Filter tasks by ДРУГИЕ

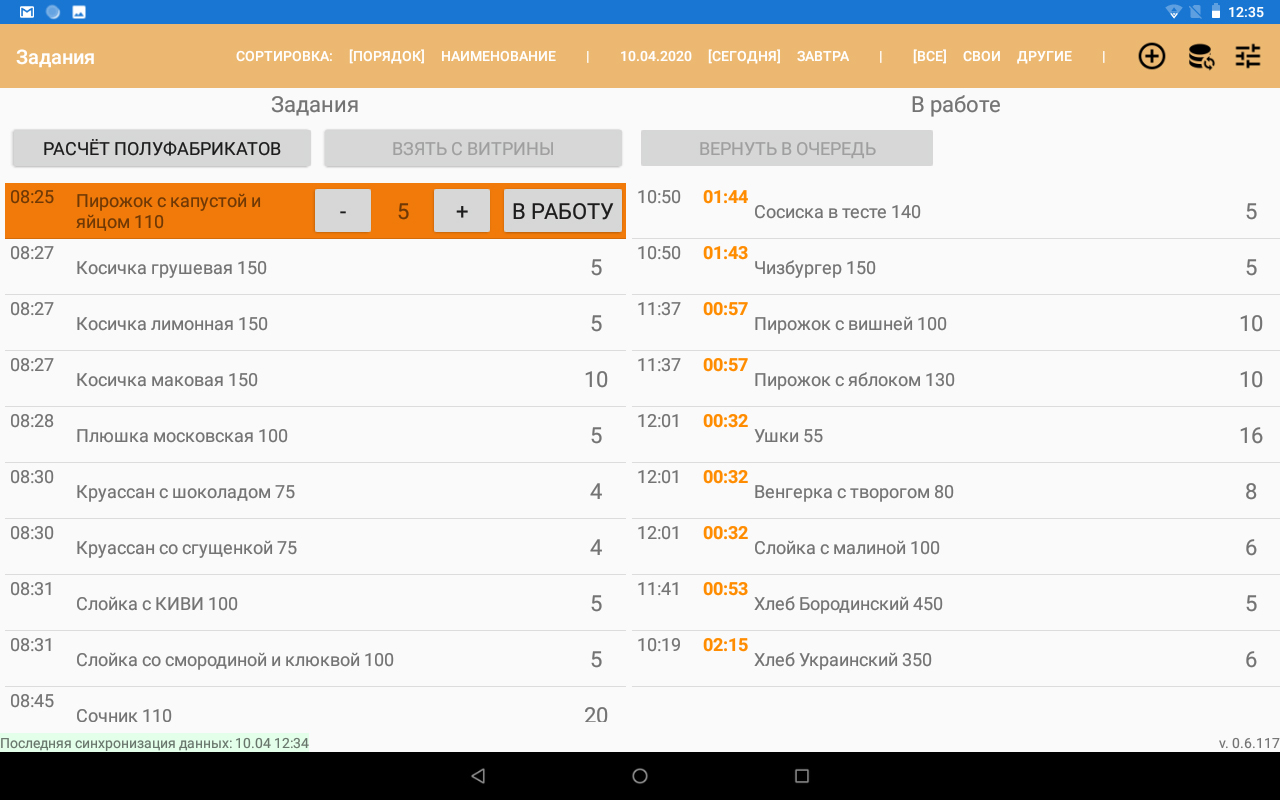[1044, 56]
